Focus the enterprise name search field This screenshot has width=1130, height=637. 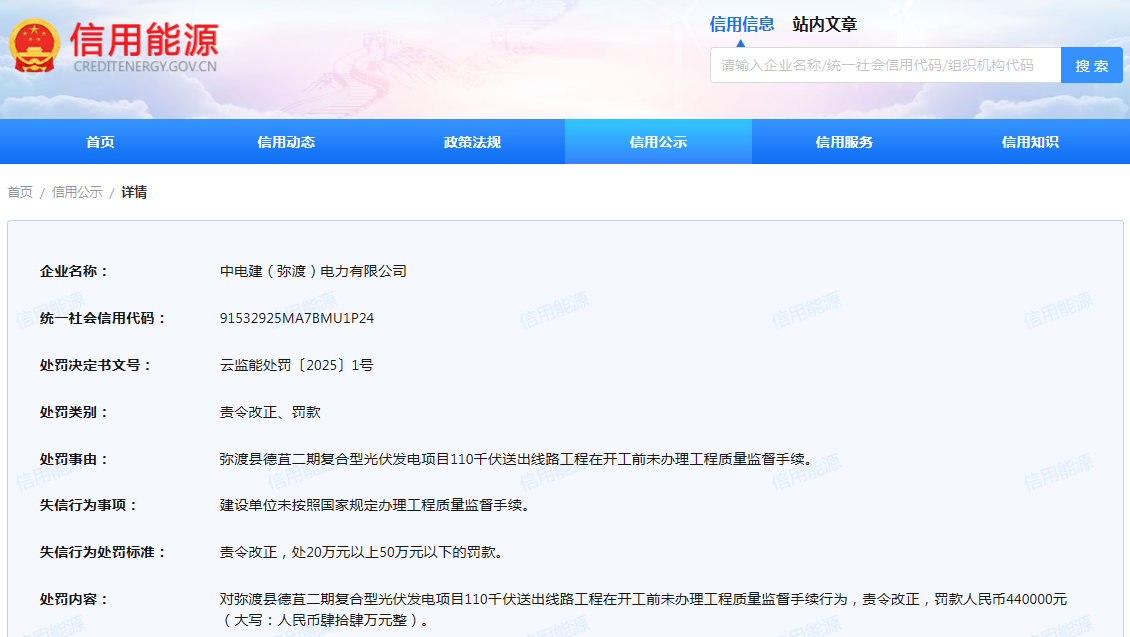(x=885, y=65)
